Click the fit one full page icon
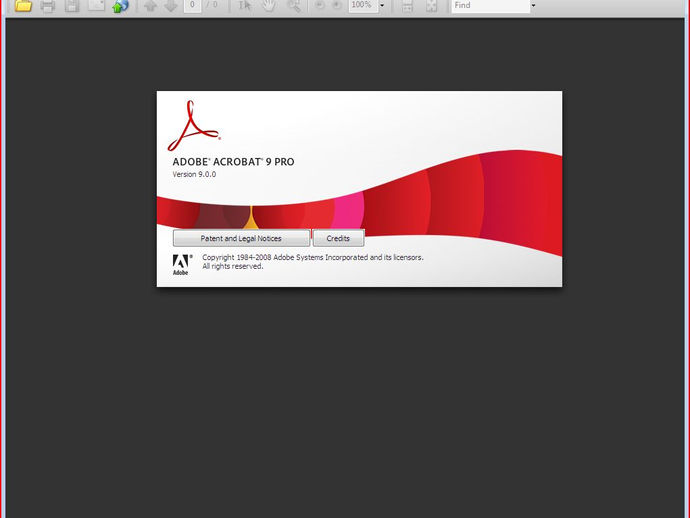 [x=431, y=6]
